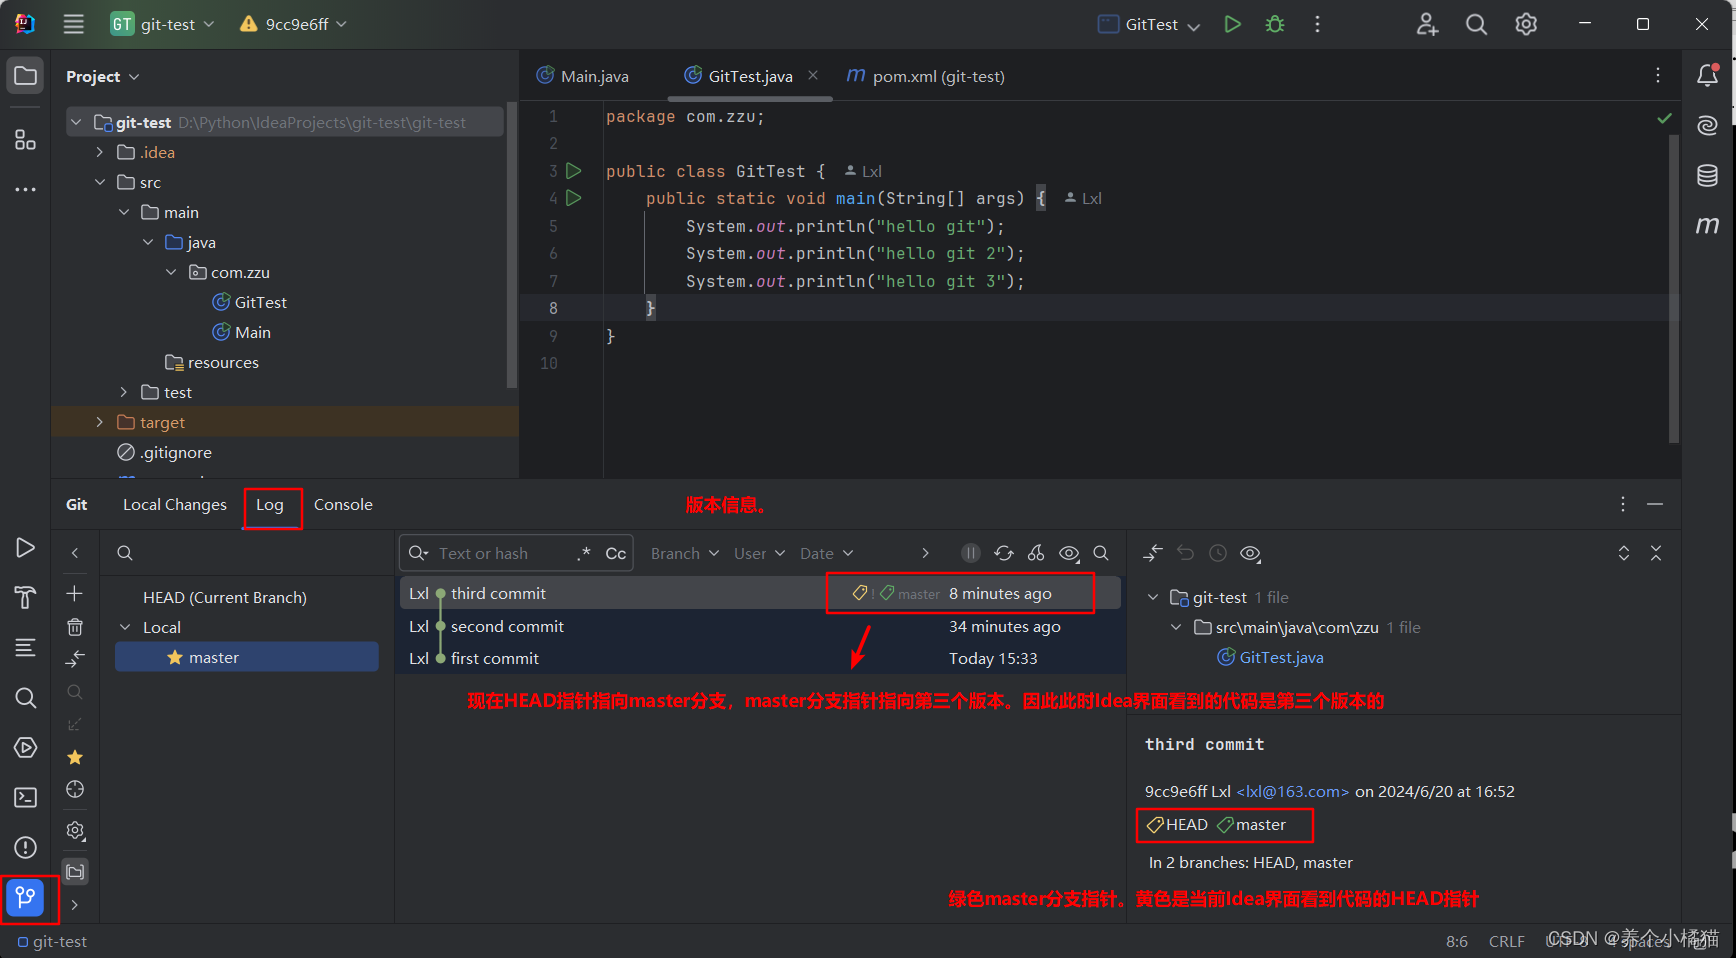Refresh the Git log

tap(1003, 553)
